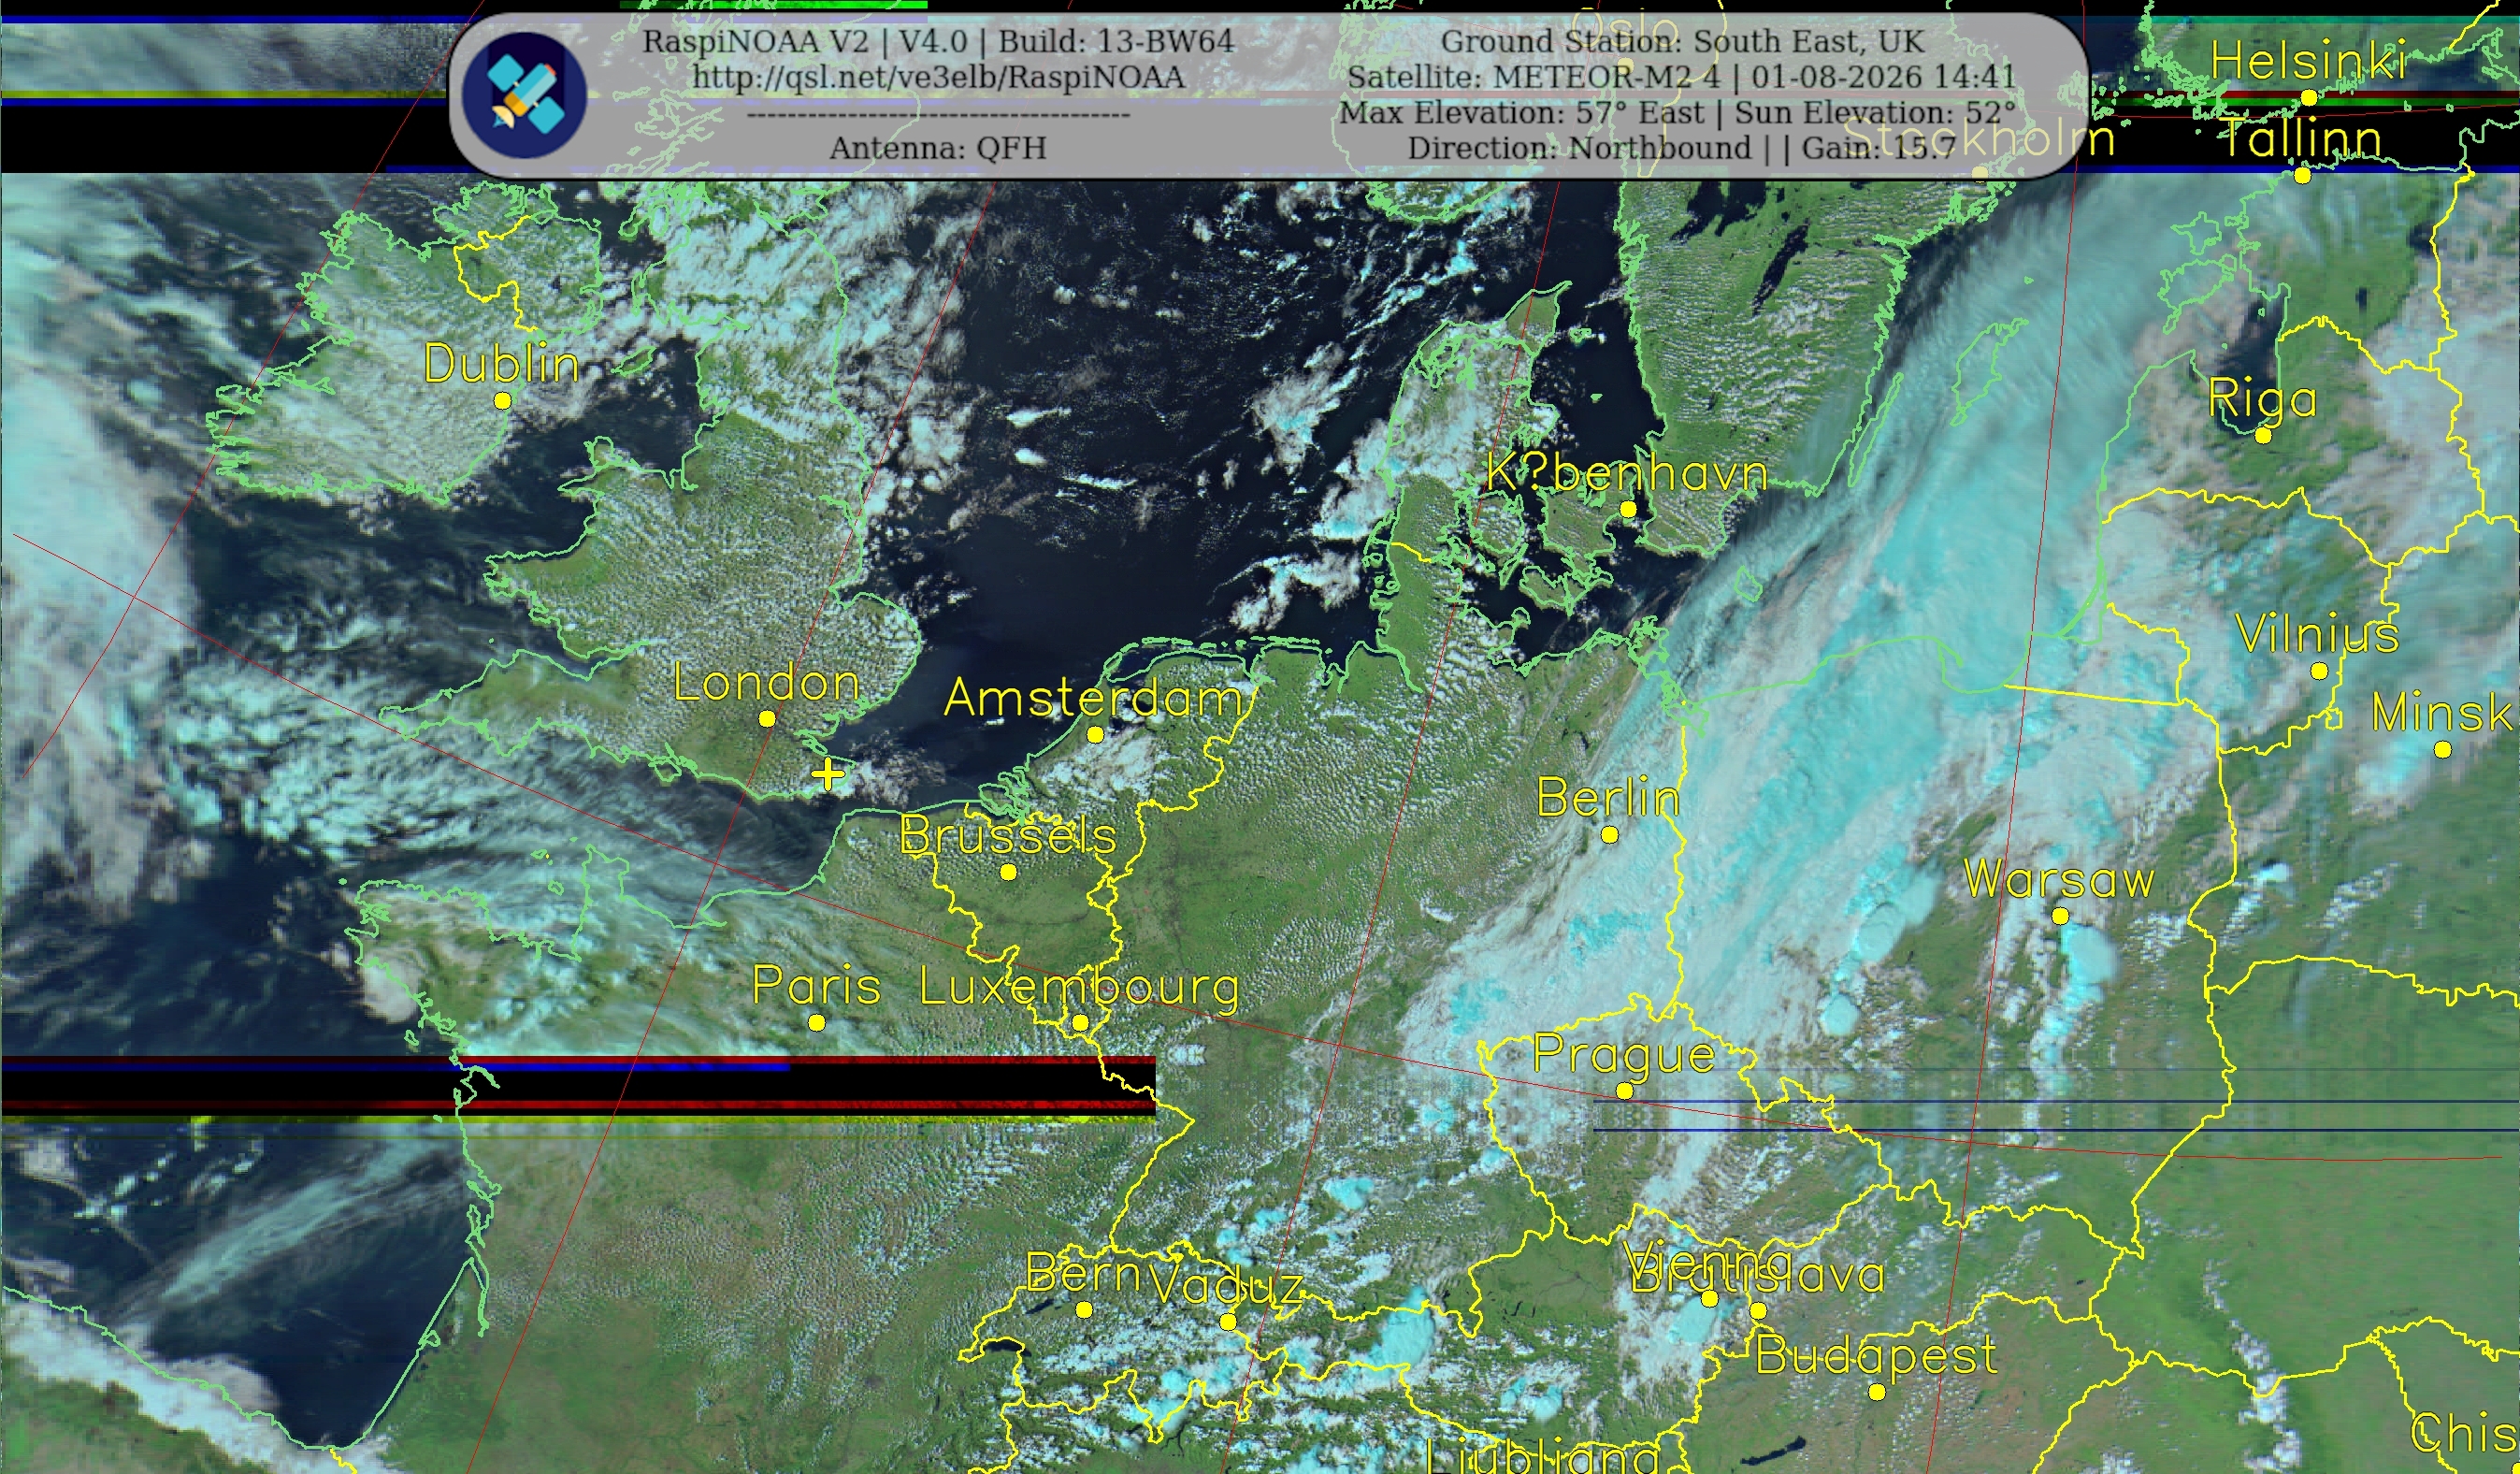The height and width of the screenshot is (1474, 2520).
Task: Click the yellow dot marking Warsaw
Action: [2060, 916]
